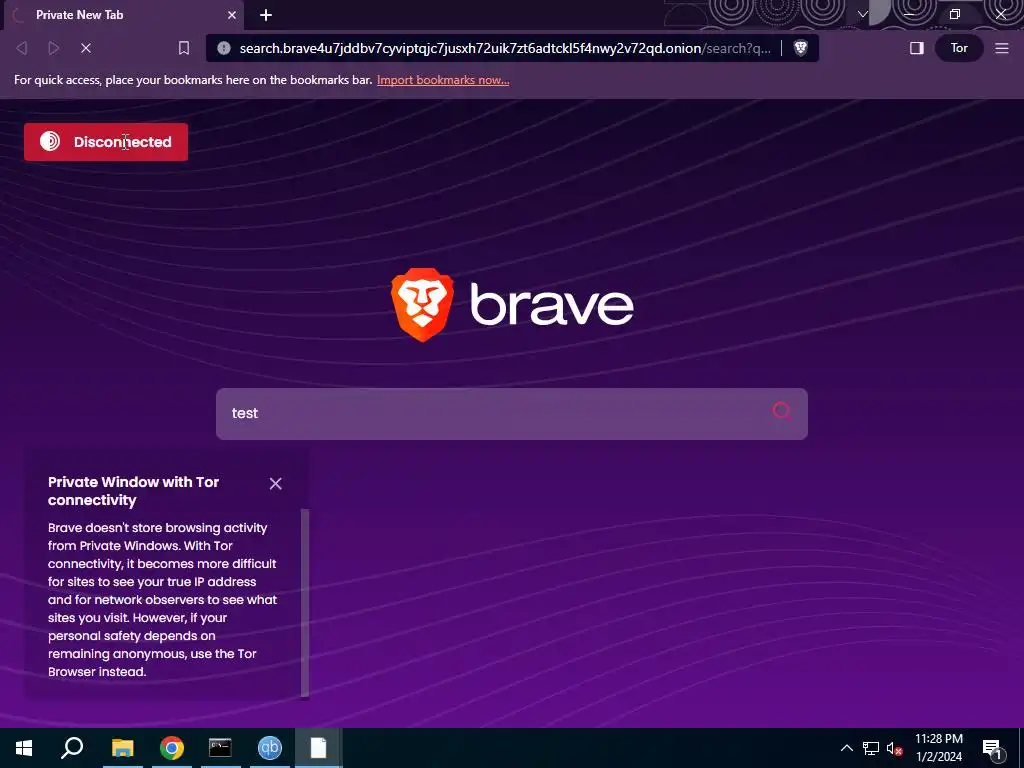Stop loading the page
This screenshot has width=1024, height=768.
86,48
